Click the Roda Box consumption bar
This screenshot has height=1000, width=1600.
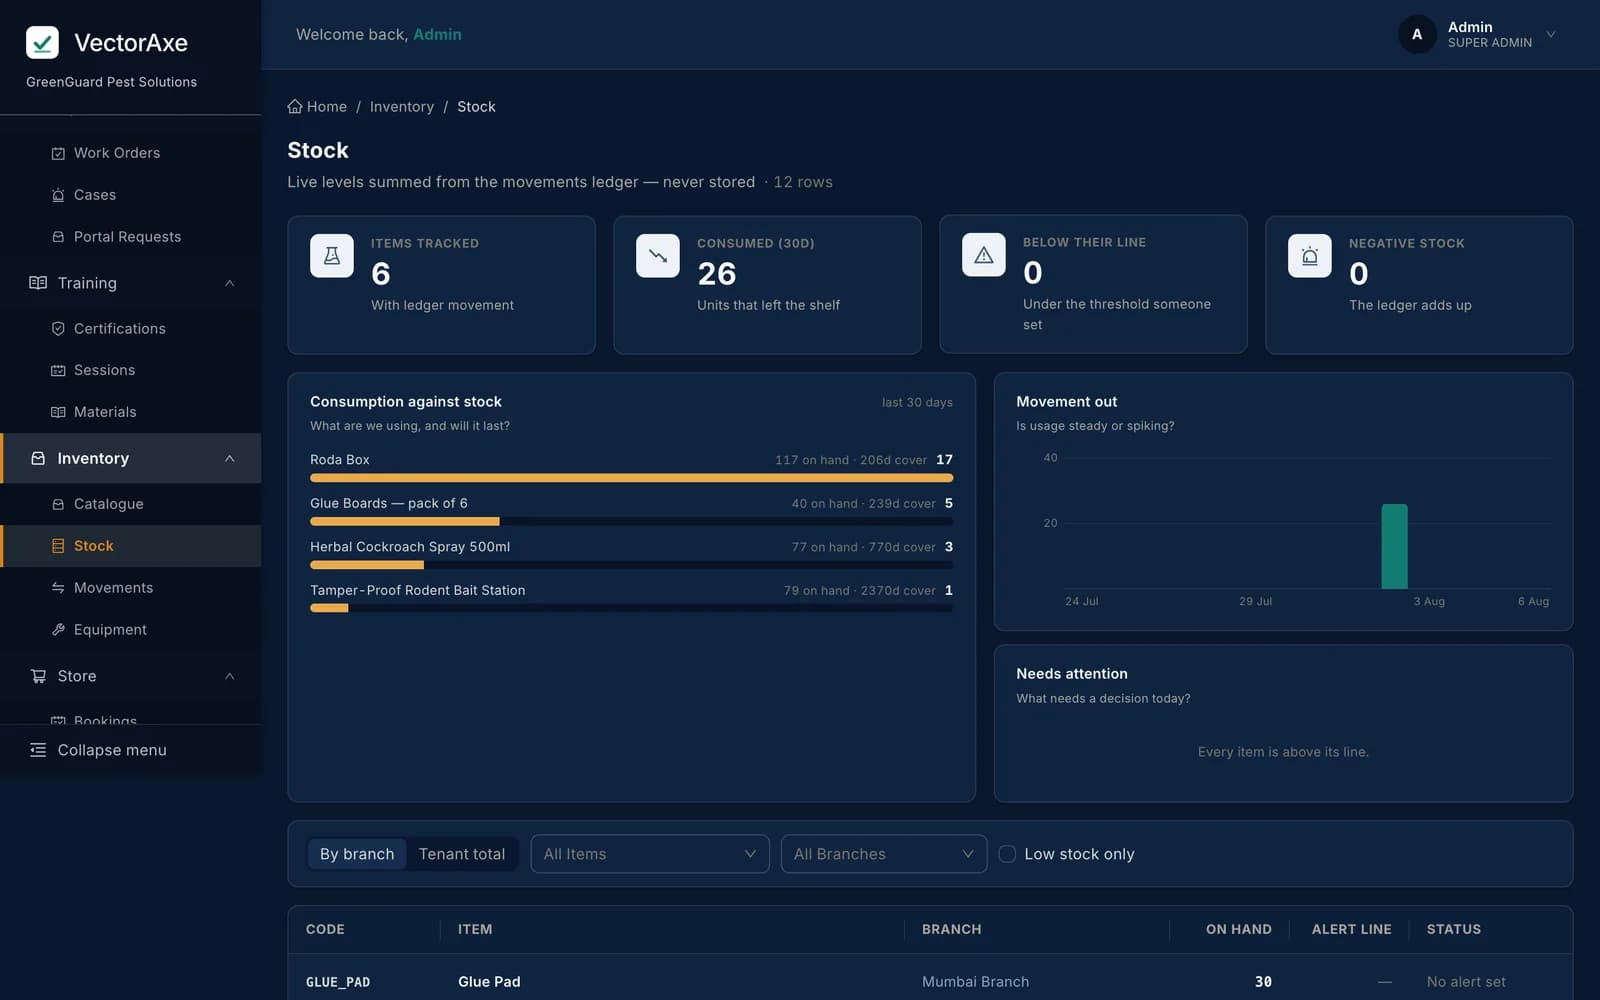click(631, 478)
